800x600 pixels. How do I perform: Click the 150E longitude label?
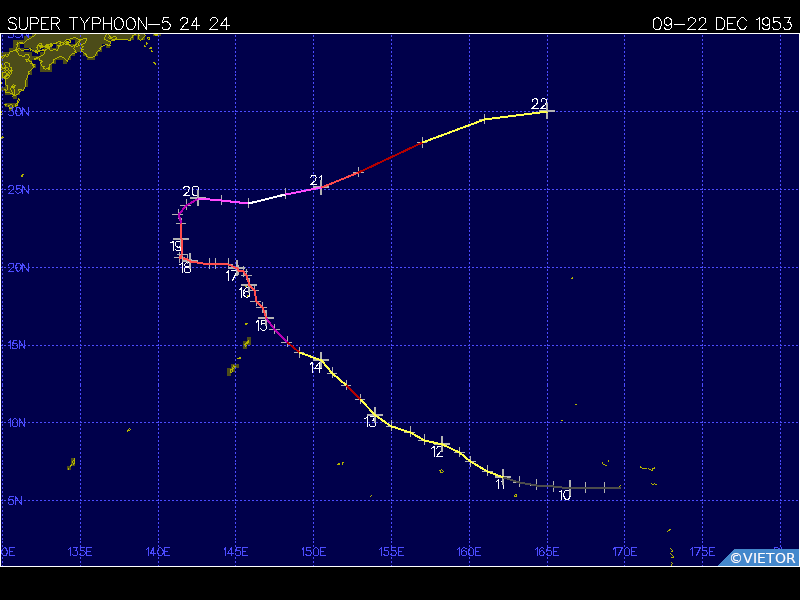click(313, 552)
